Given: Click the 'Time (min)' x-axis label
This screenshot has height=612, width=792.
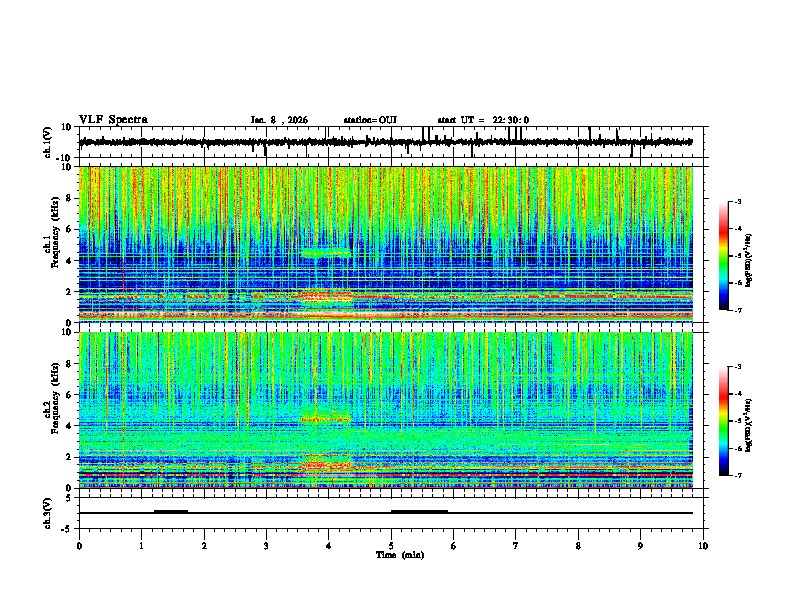Looking at the screenshot, I should pos(400,555).
